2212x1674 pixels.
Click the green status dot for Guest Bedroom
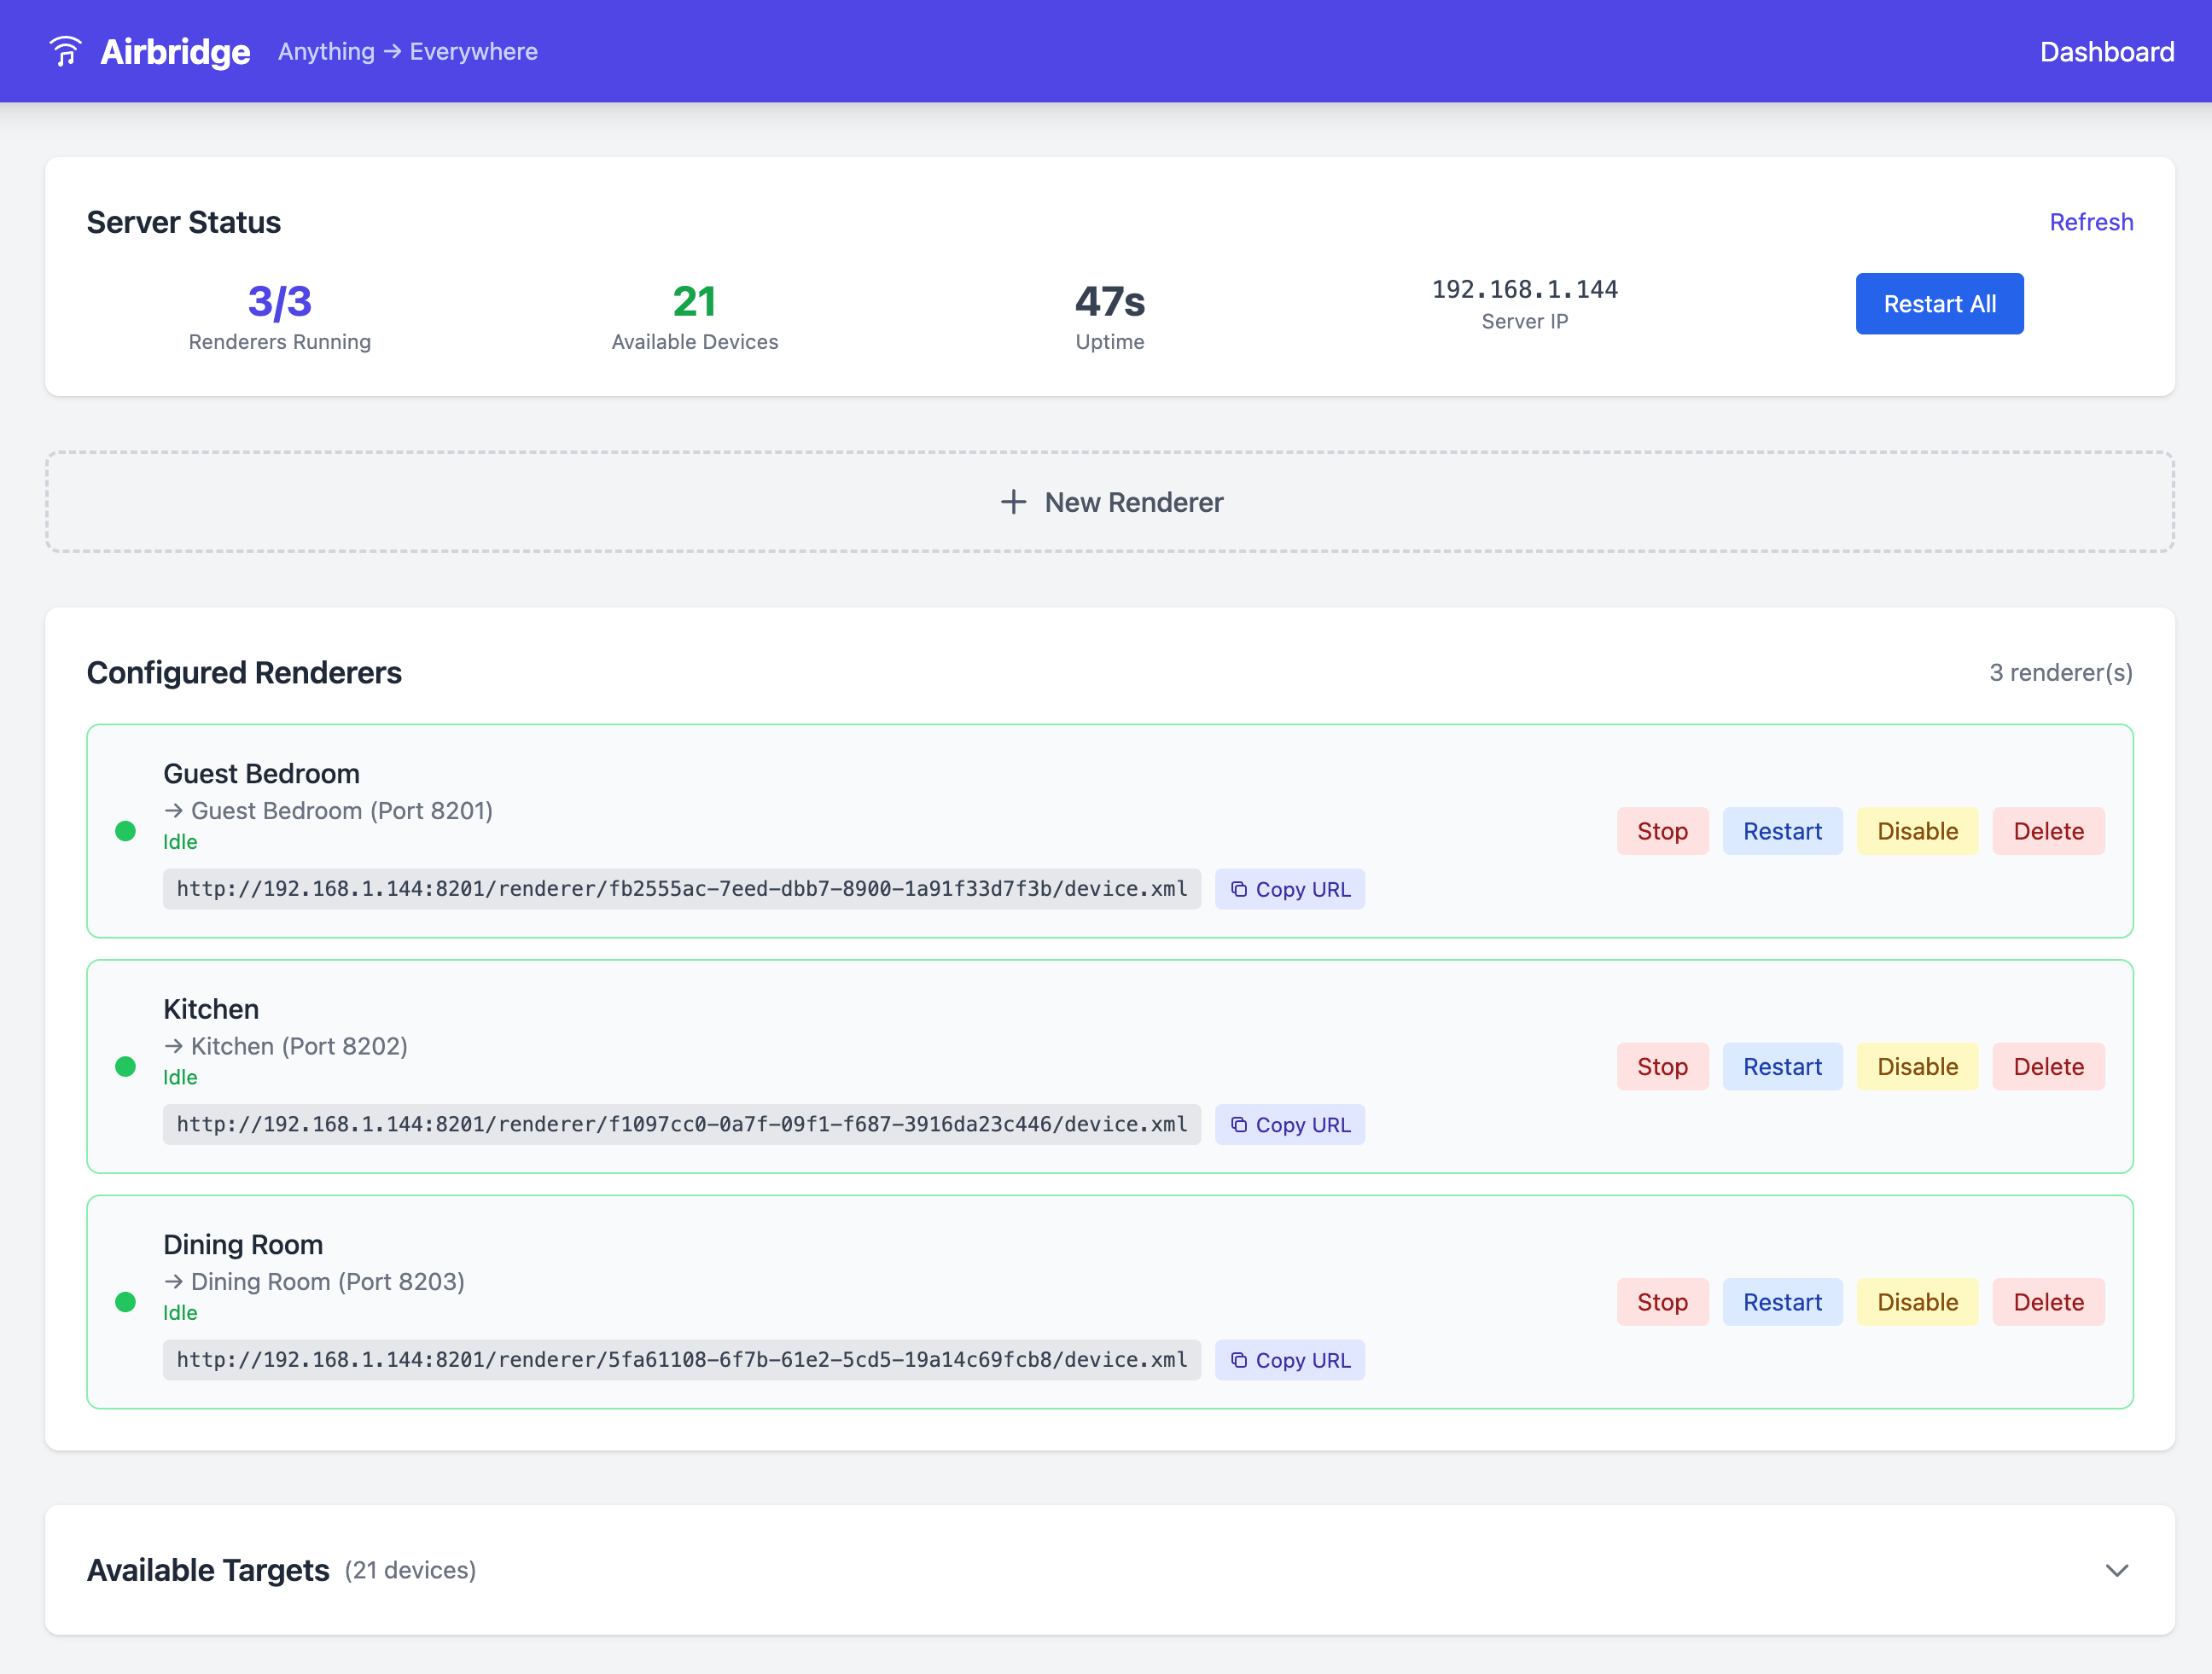click(x=126, y=831)
